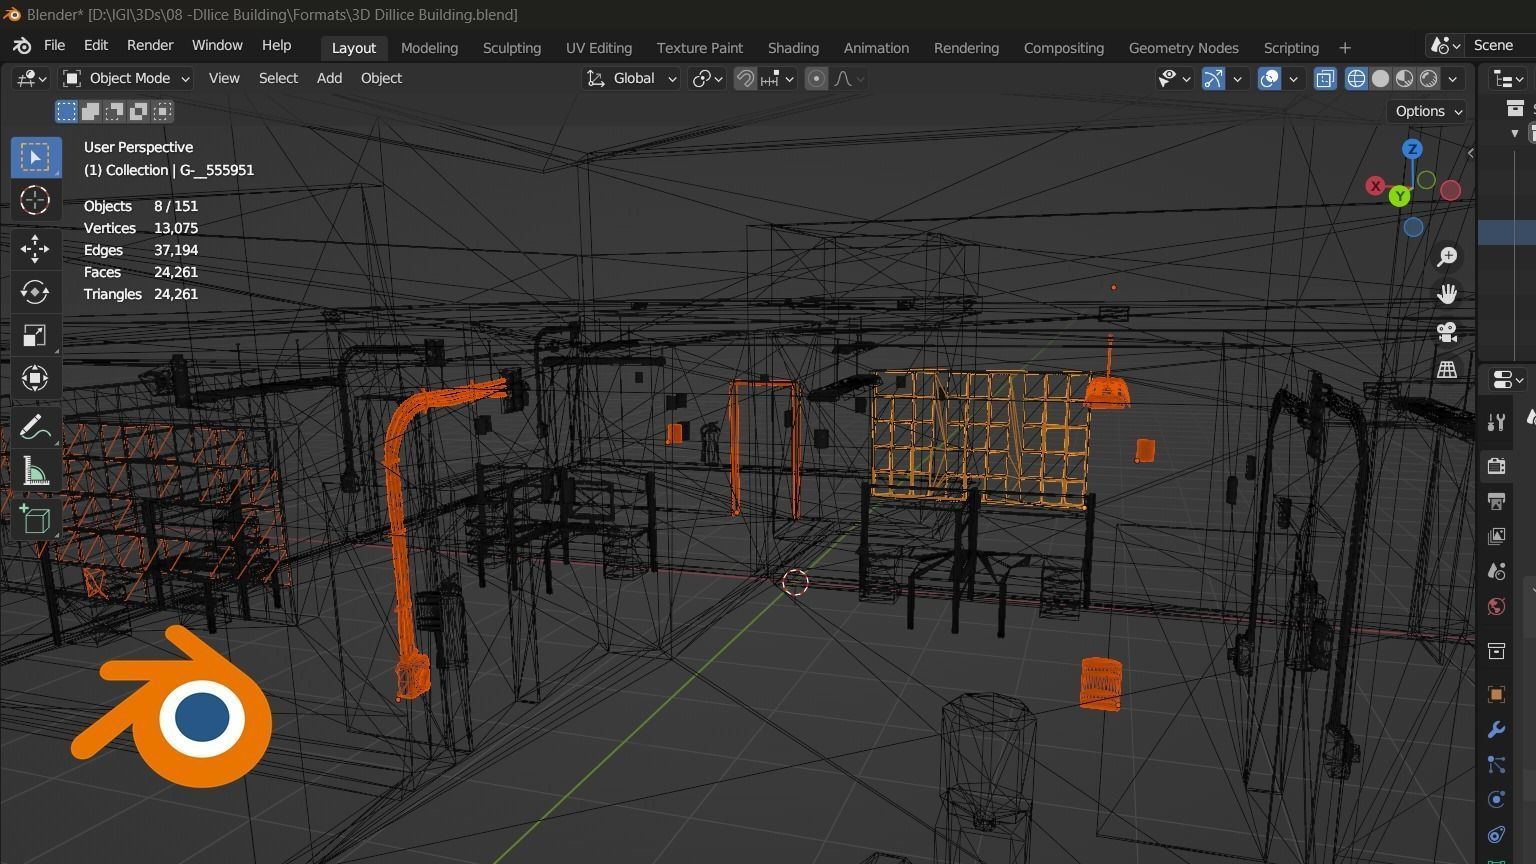Open the Object Constraints properties tab
The width and height of the screenshot is (1536, 864).
click(1497, 834)
